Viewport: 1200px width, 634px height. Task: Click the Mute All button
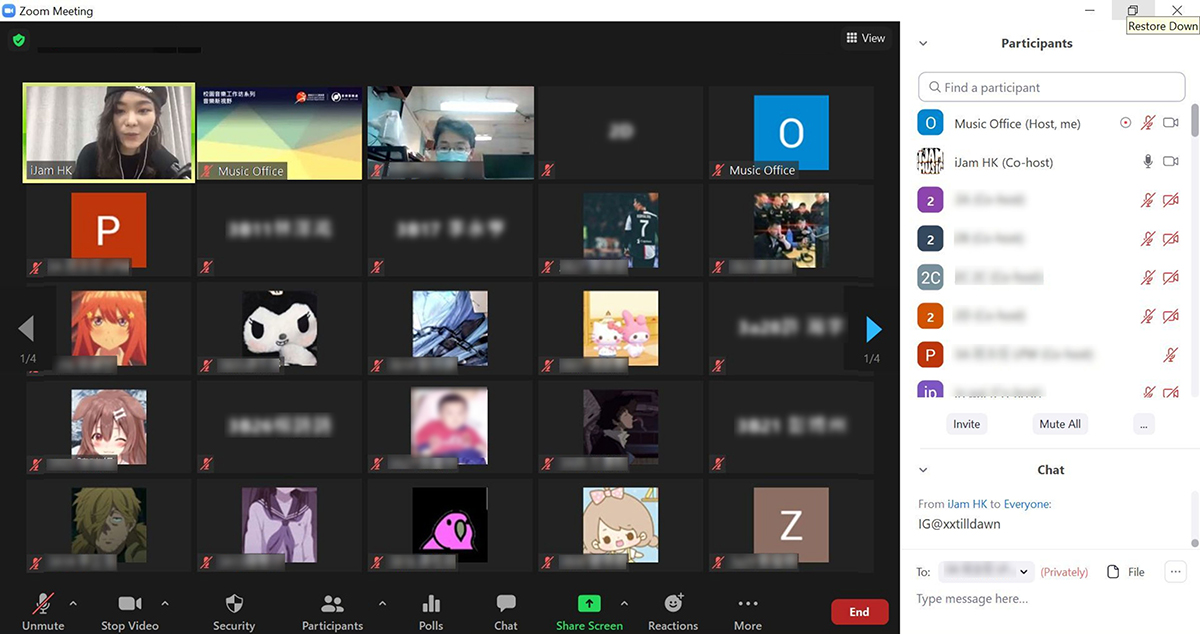[1059, 424]
